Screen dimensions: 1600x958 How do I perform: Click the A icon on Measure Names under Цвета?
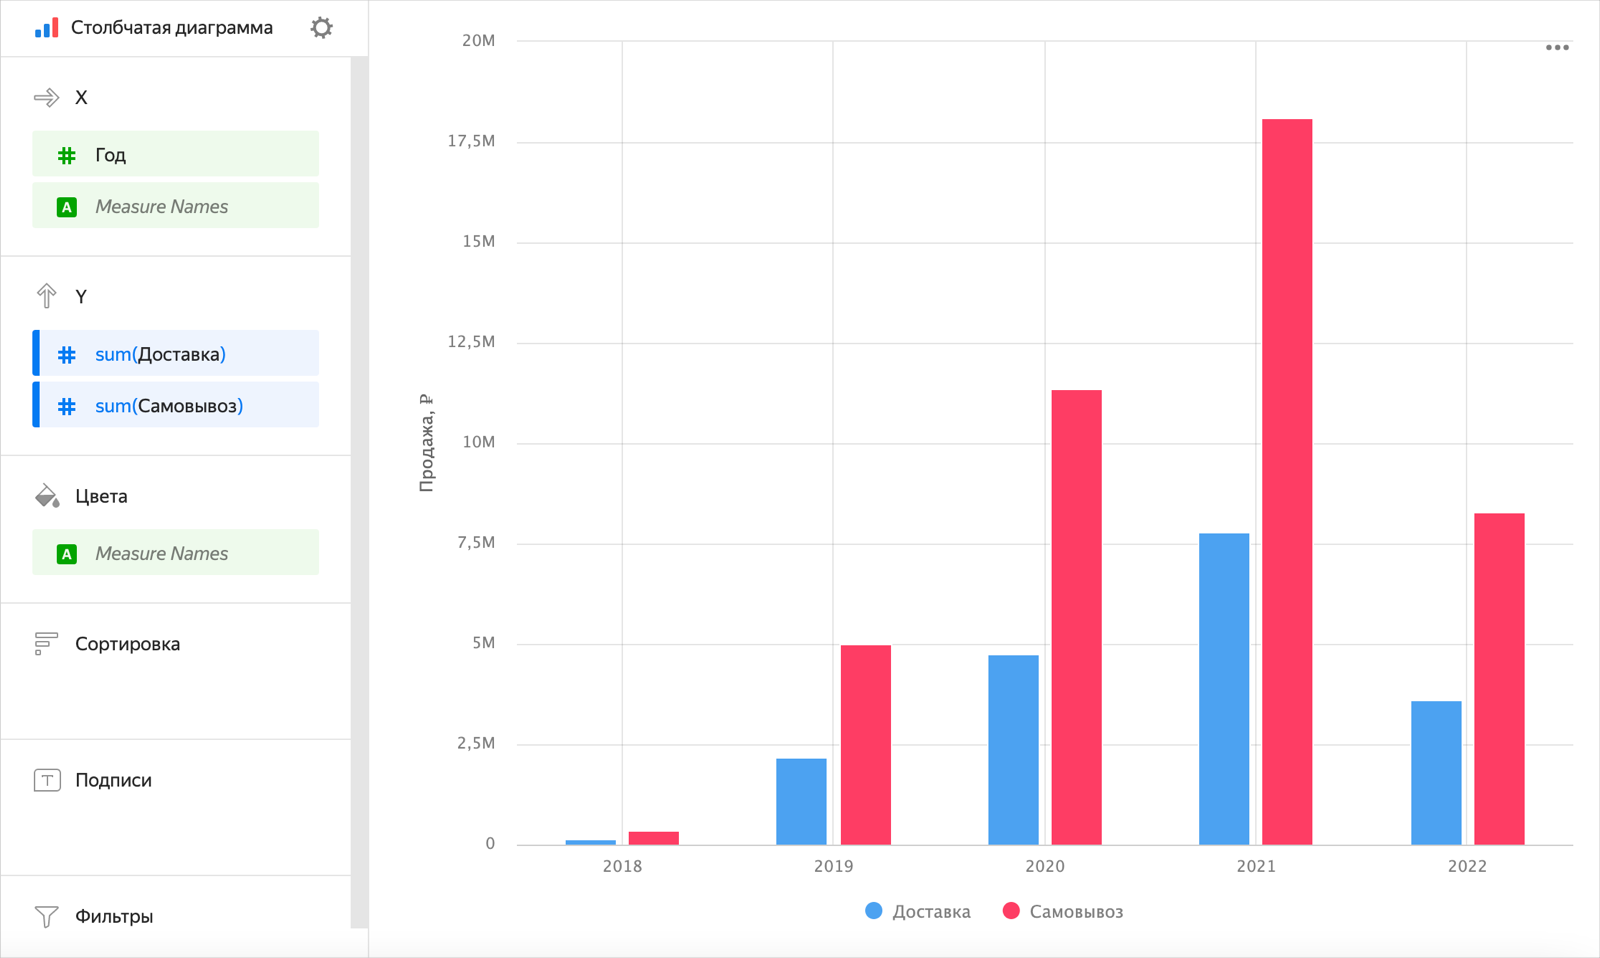[66, 552]
